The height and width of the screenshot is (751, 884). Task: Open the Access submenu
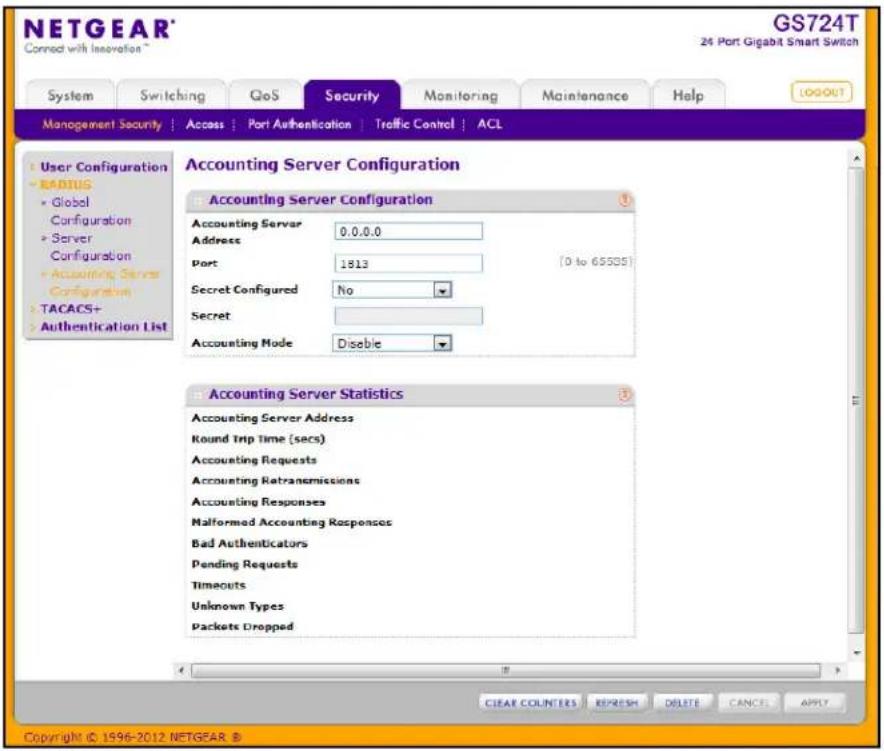coord(205,125)
